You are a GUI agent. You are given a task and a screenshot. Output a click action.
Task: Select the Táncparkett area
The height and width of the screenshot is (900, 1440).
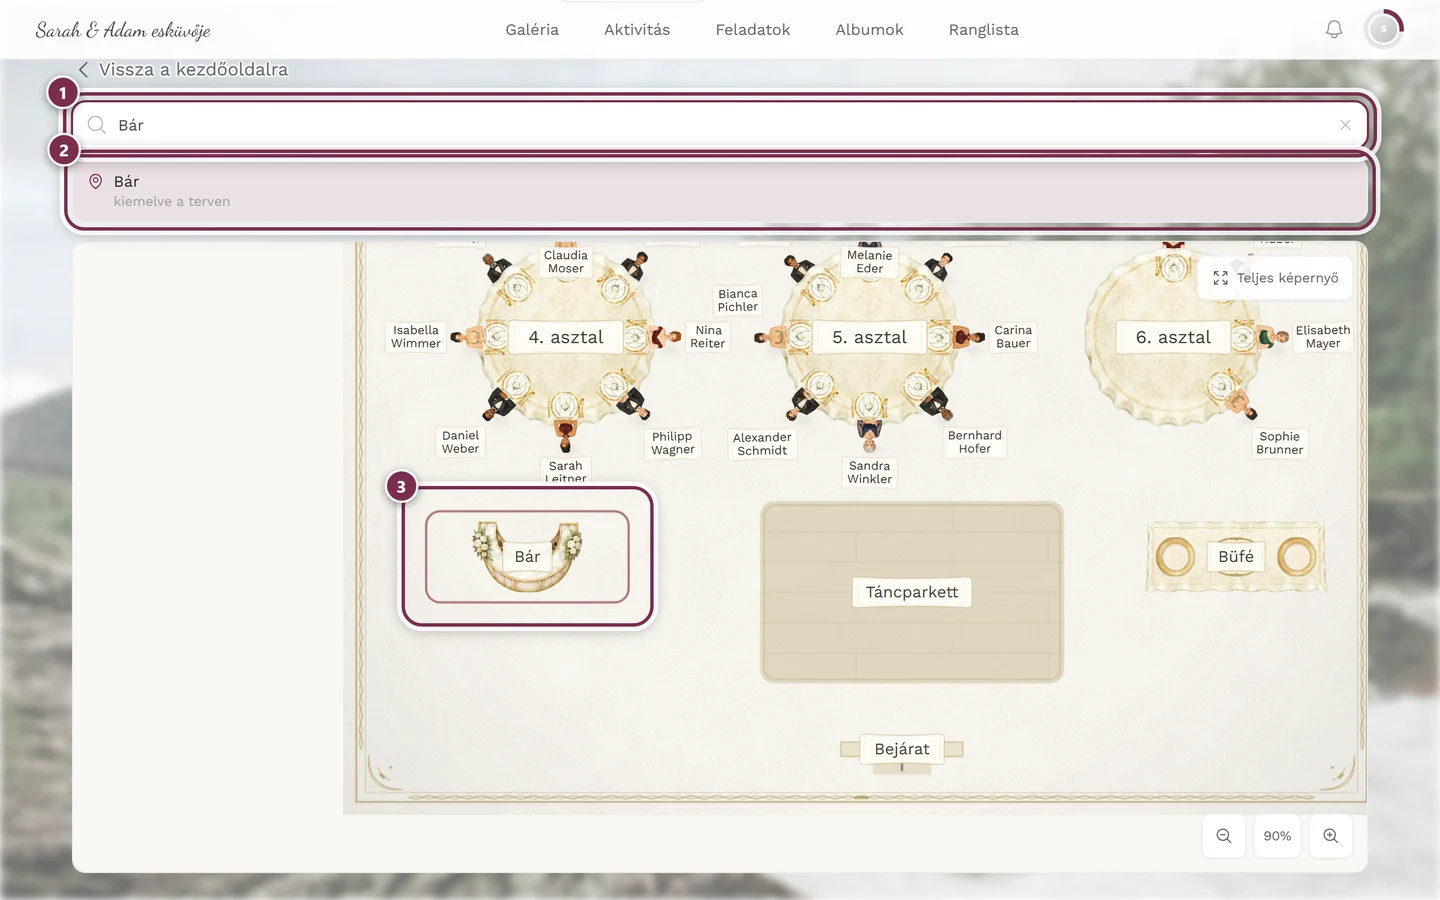912,592
